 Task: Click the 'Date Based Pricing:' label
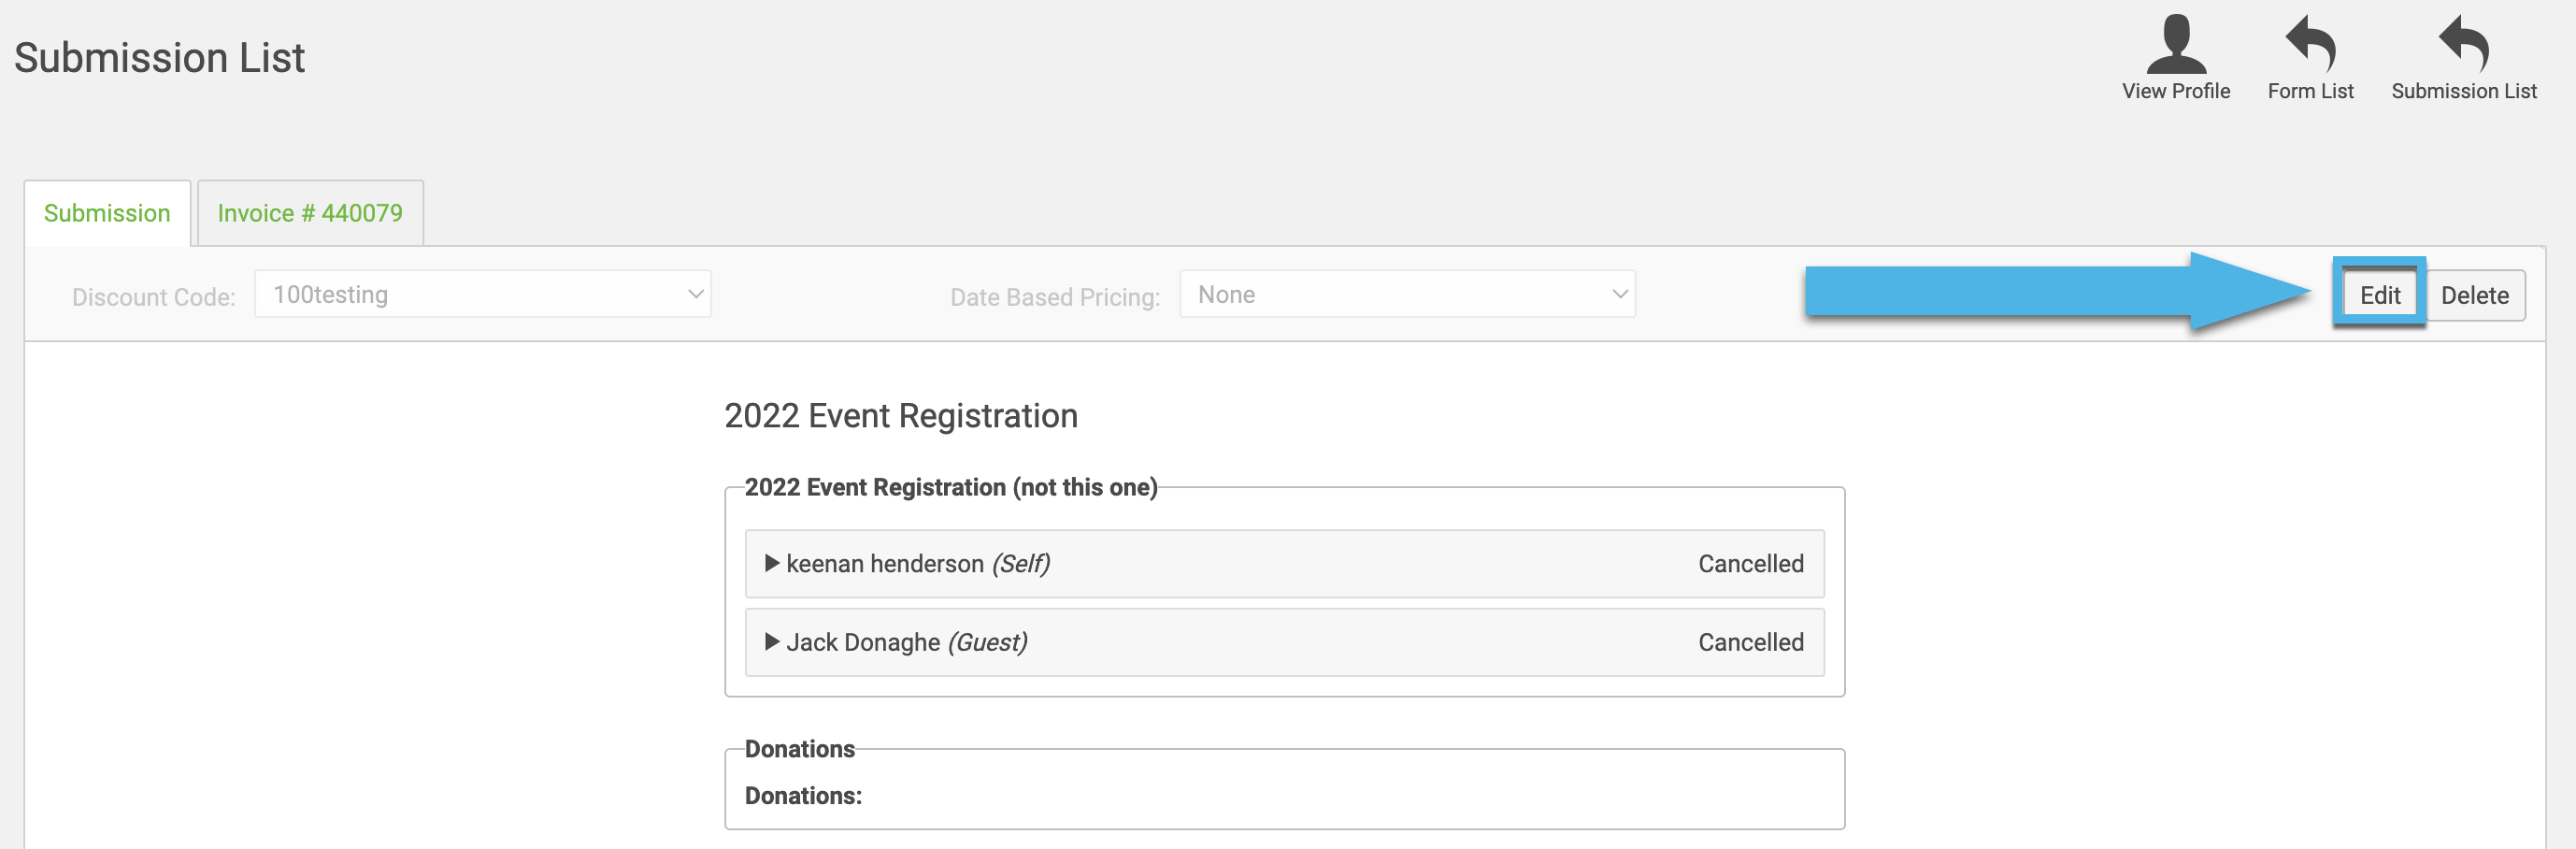(1055, 297)
